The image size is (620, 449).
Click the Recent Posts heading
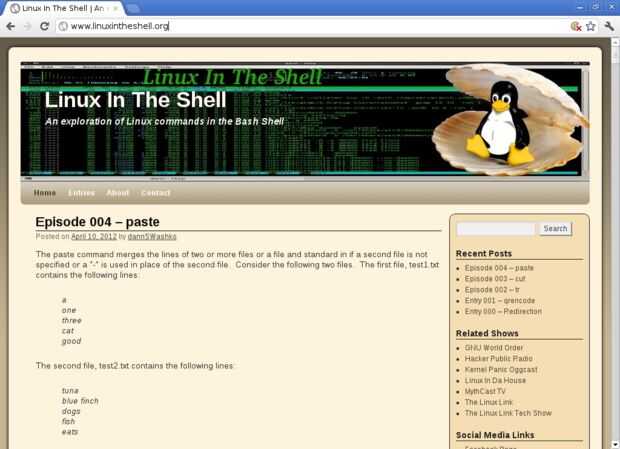pyautogui.click(x=484, y=253)
